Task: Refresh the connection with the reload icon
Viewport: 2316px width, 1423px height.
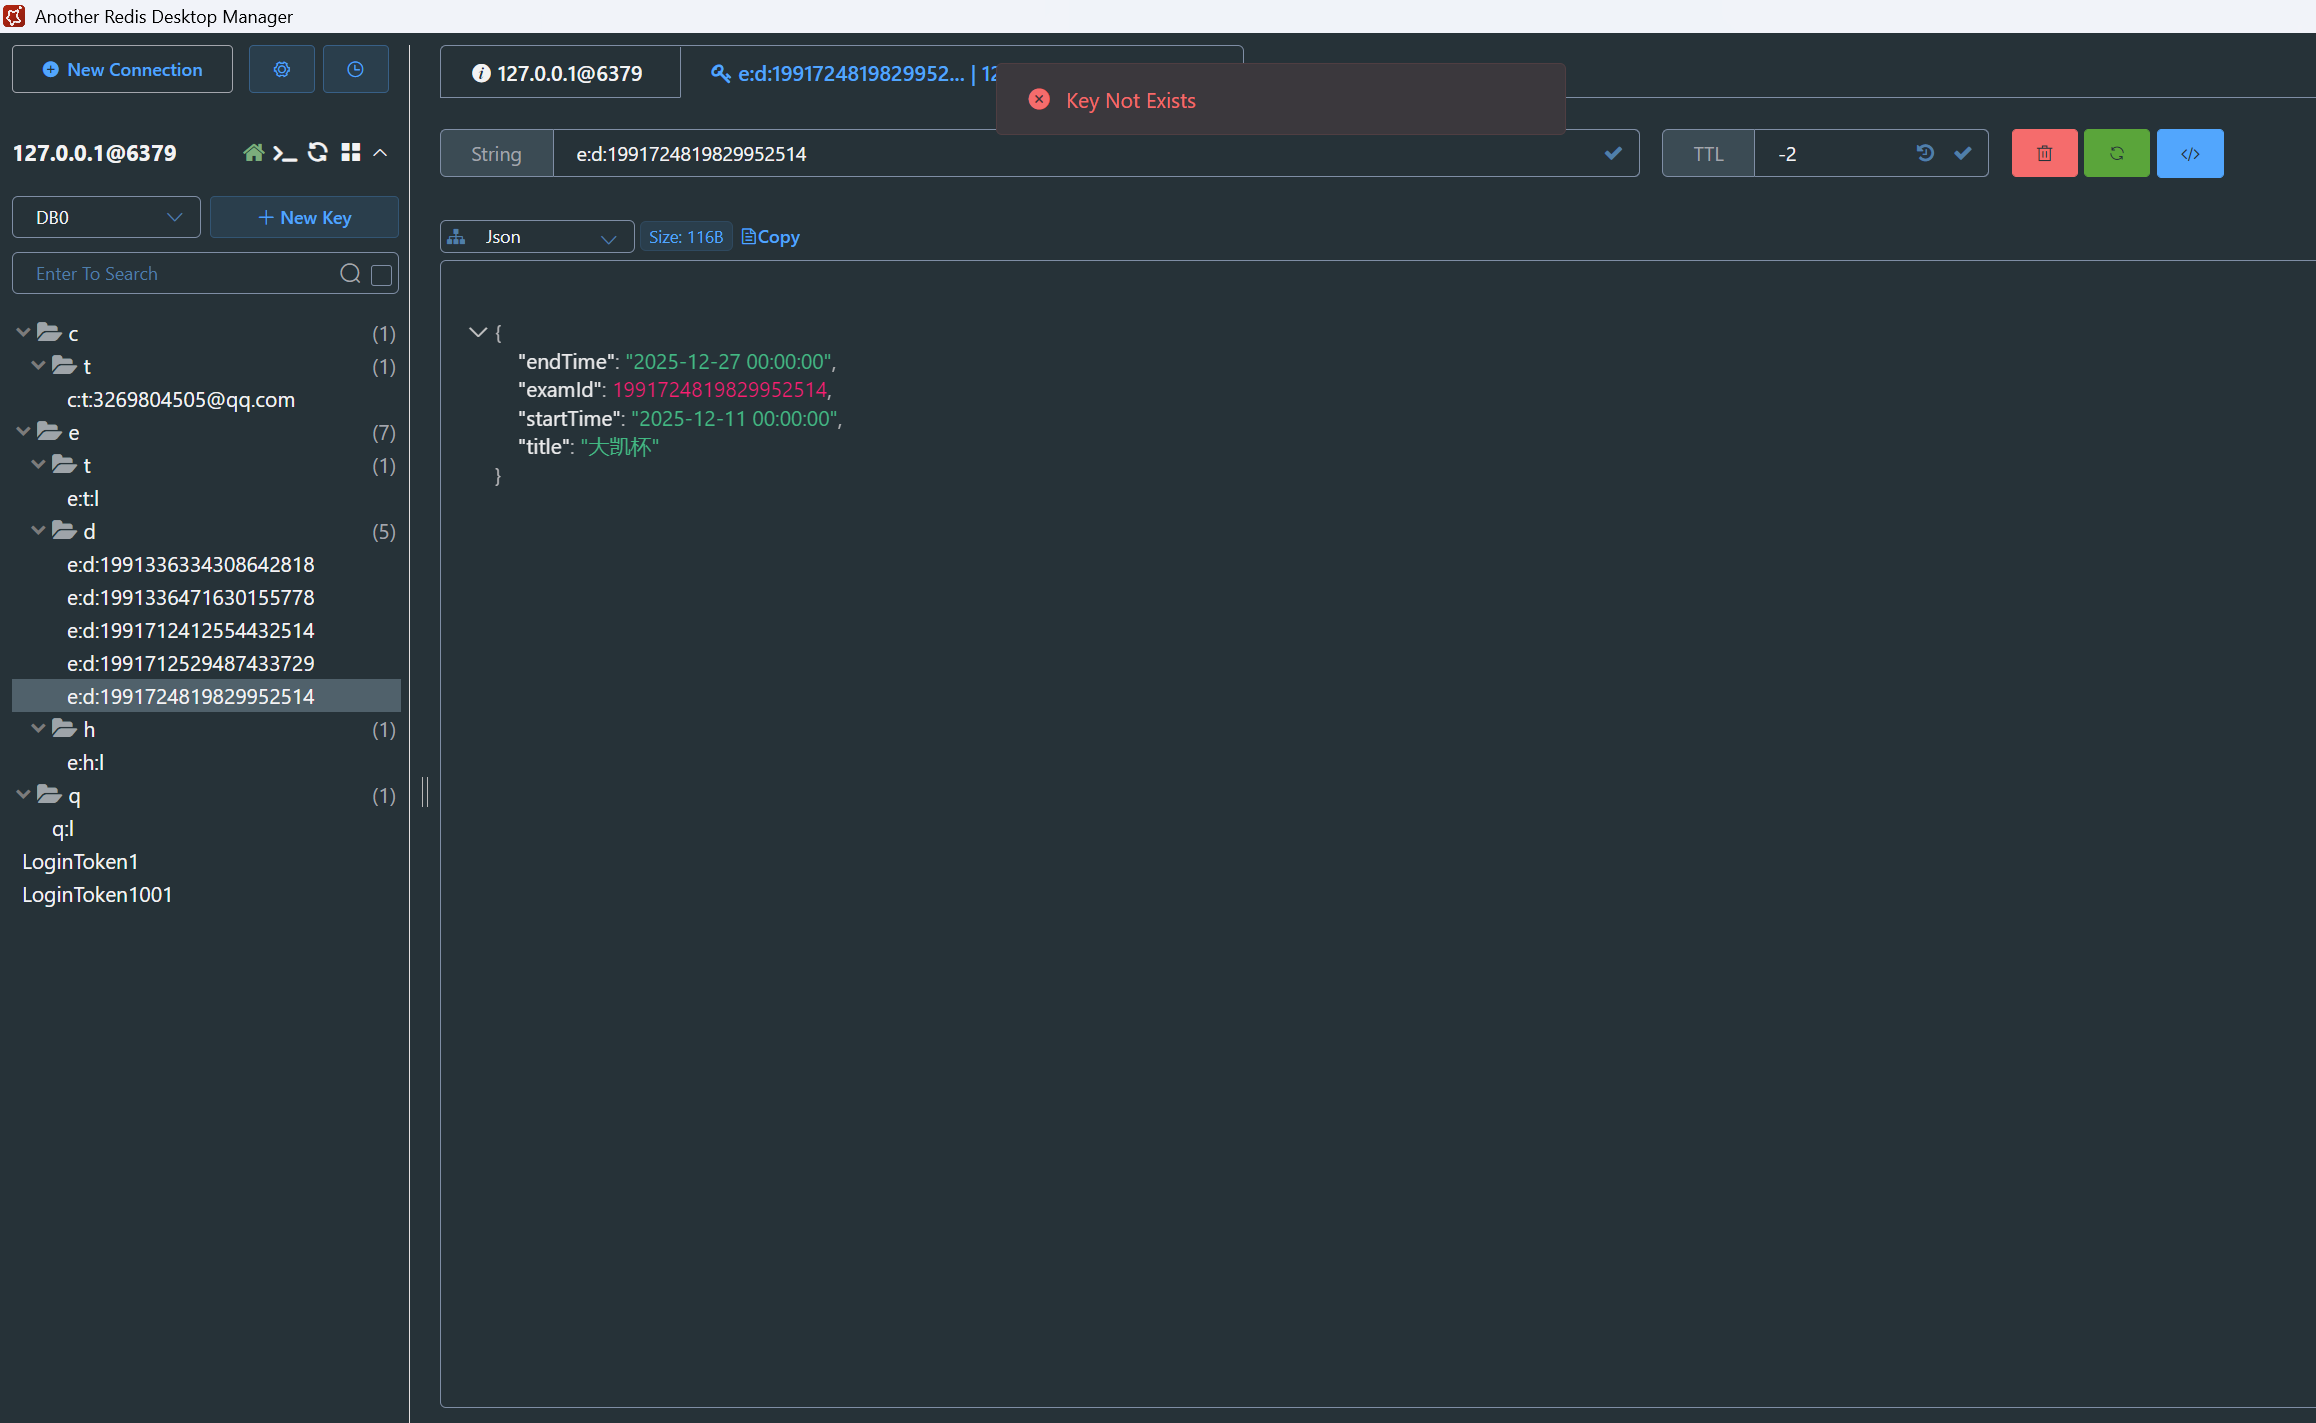Action: tap(318, 153)
